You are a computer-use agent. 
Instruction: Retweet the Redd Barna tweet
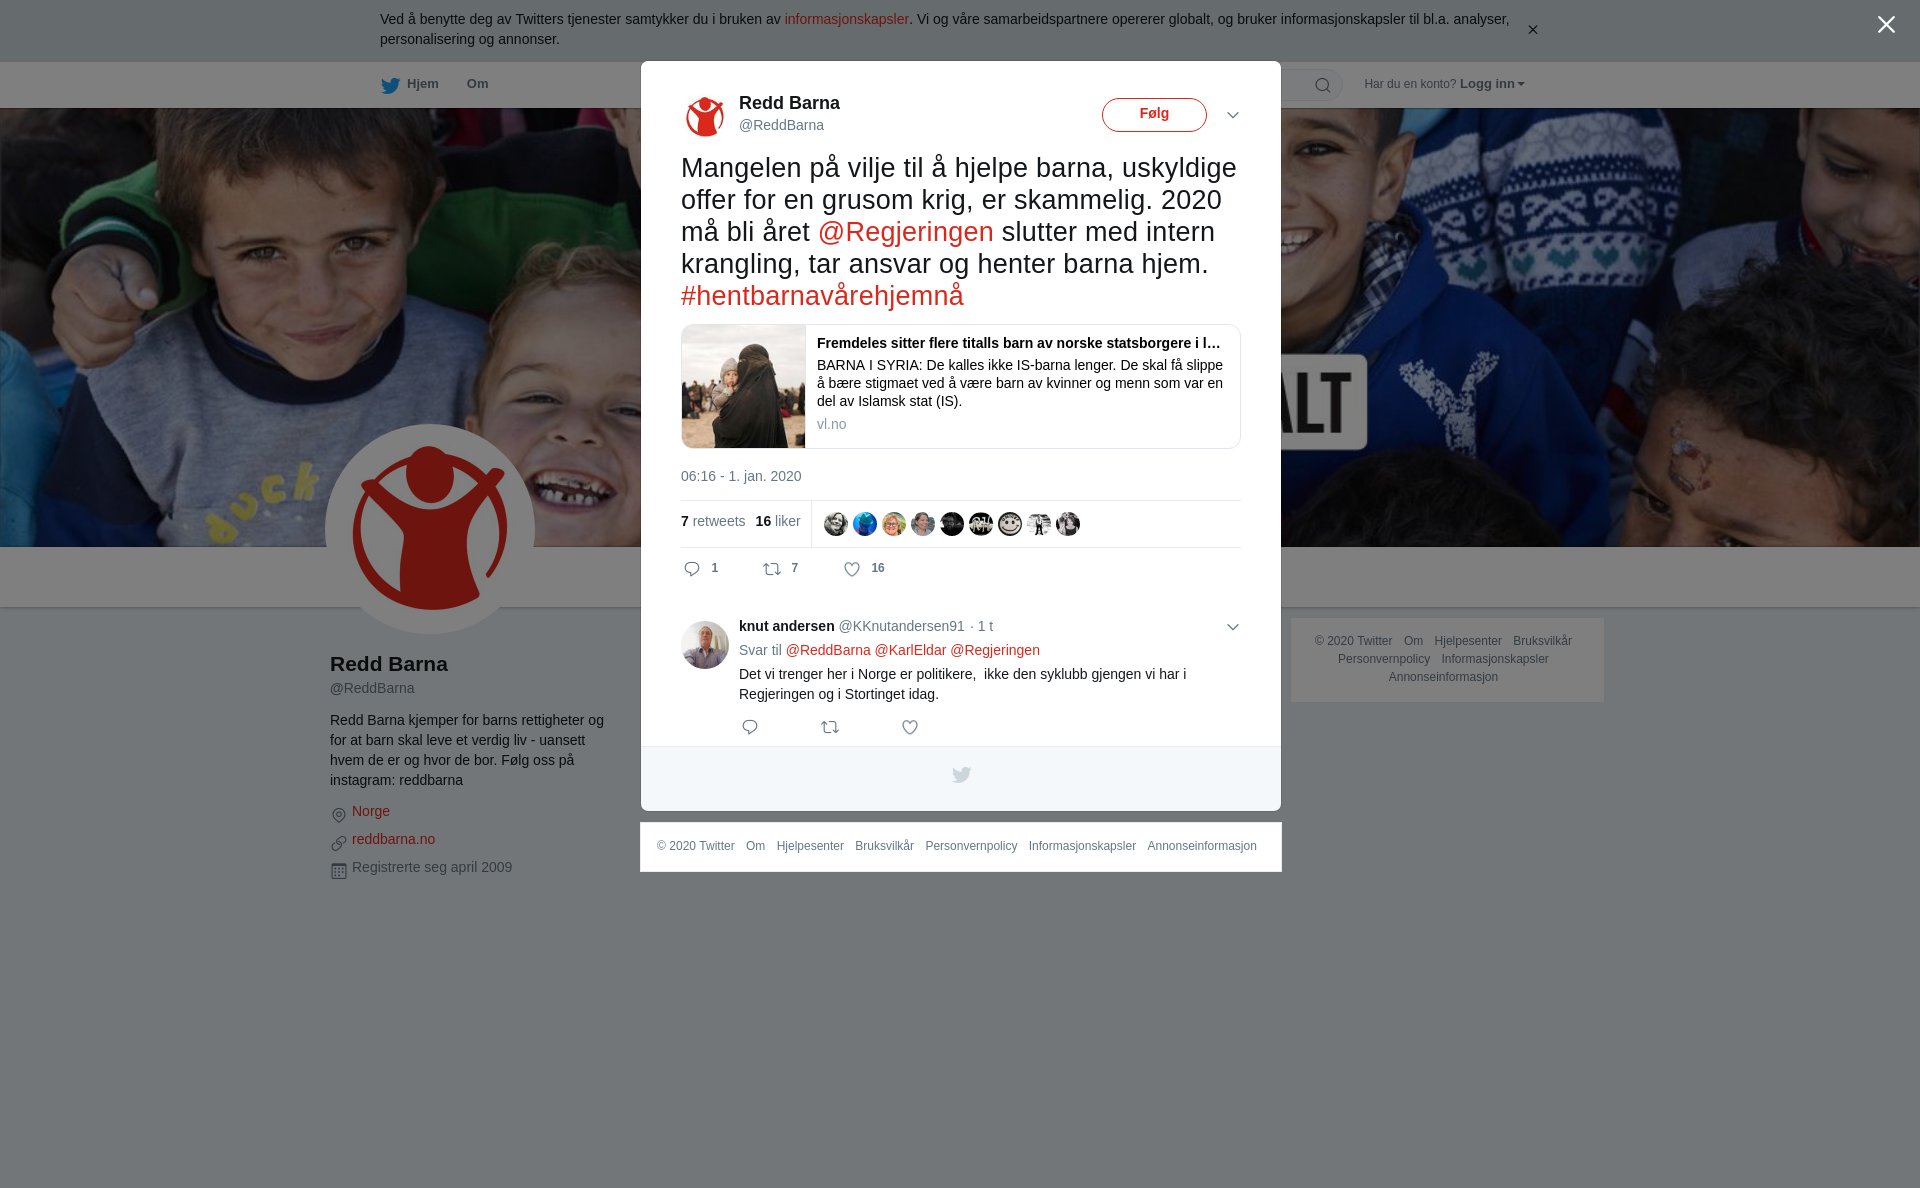pyautogui.click(x=780, y=569)
